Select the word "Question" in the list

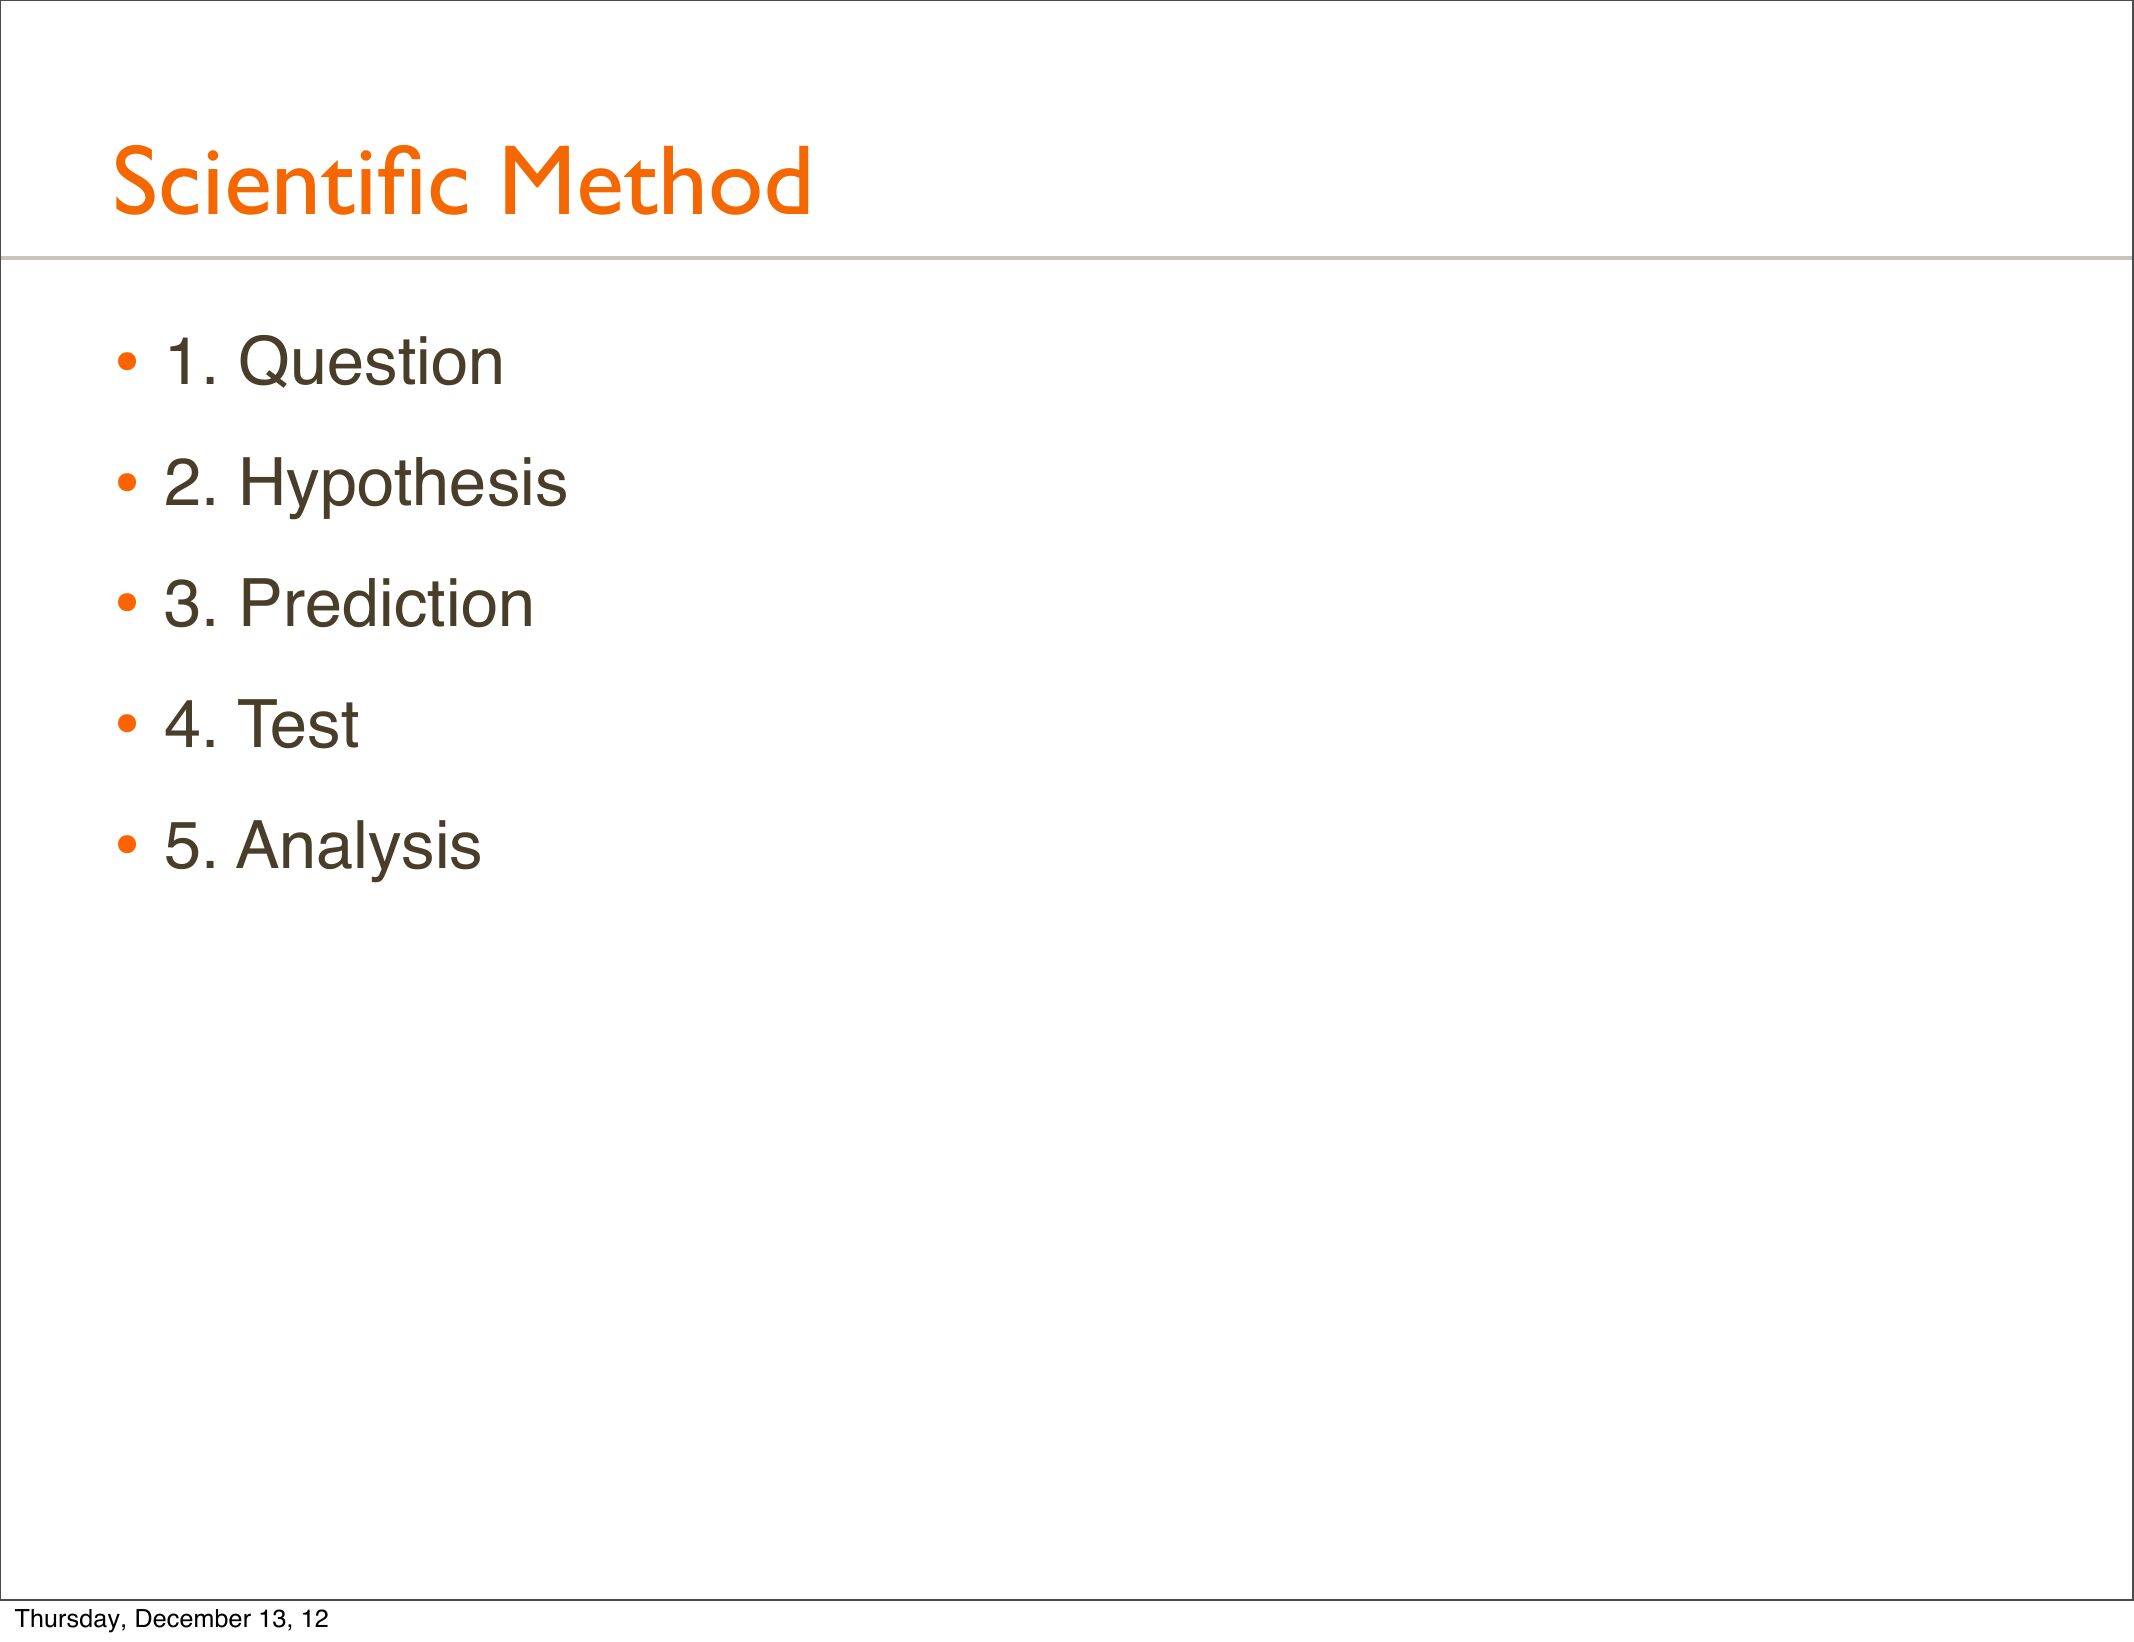tap(370, 361)
